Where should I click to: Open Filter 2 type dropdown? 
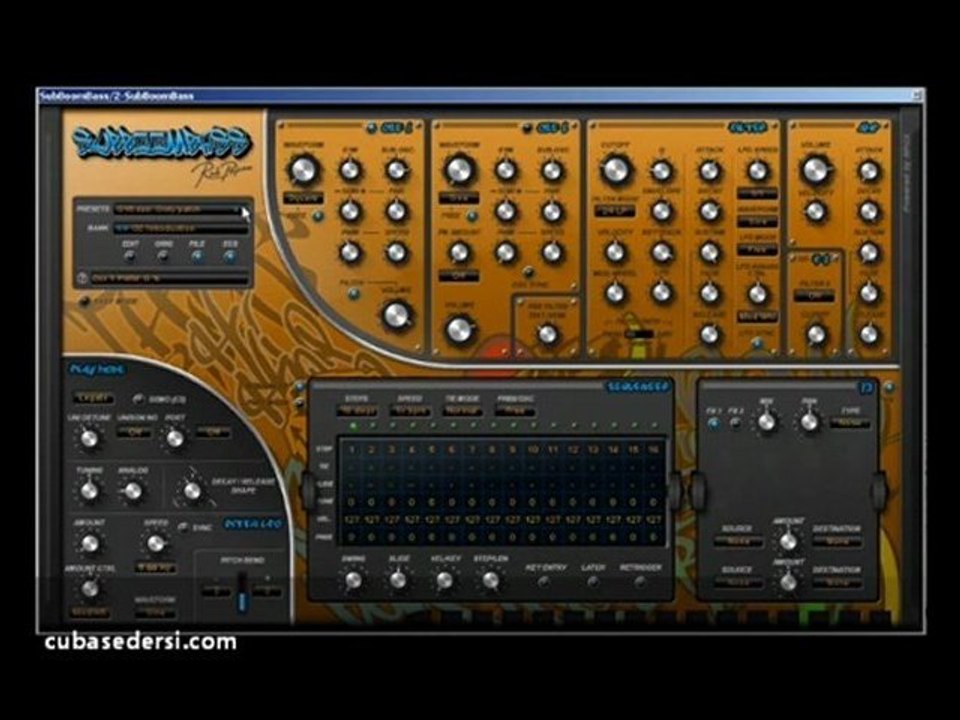814,296
